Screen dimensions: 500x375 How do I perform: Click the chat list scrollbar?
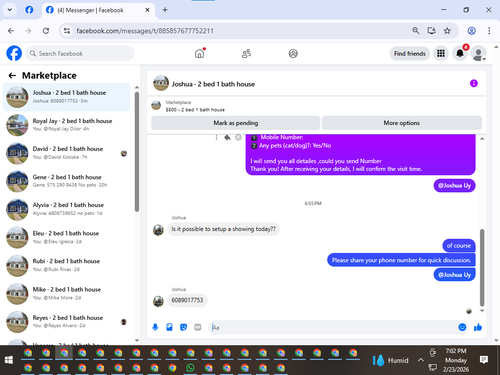click(137, 152)
